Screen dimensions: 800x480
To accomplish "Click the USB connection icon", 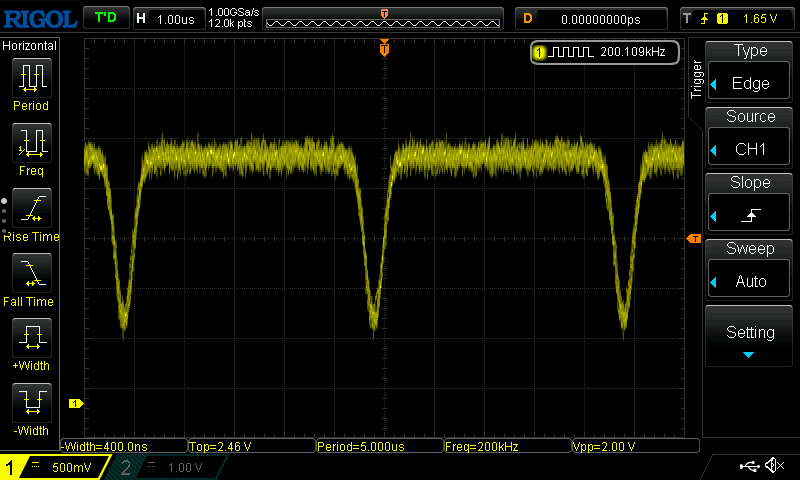I will click(749, 466).
